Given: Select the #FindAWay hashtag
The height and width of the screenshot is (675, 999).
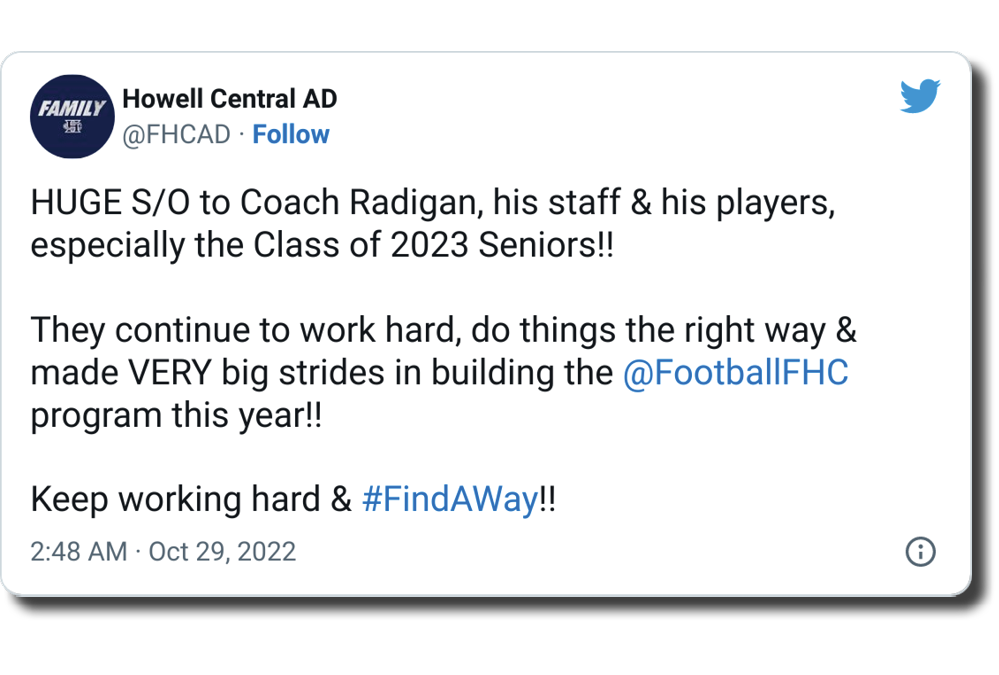Looking at the screenshot, I should 449,500.
